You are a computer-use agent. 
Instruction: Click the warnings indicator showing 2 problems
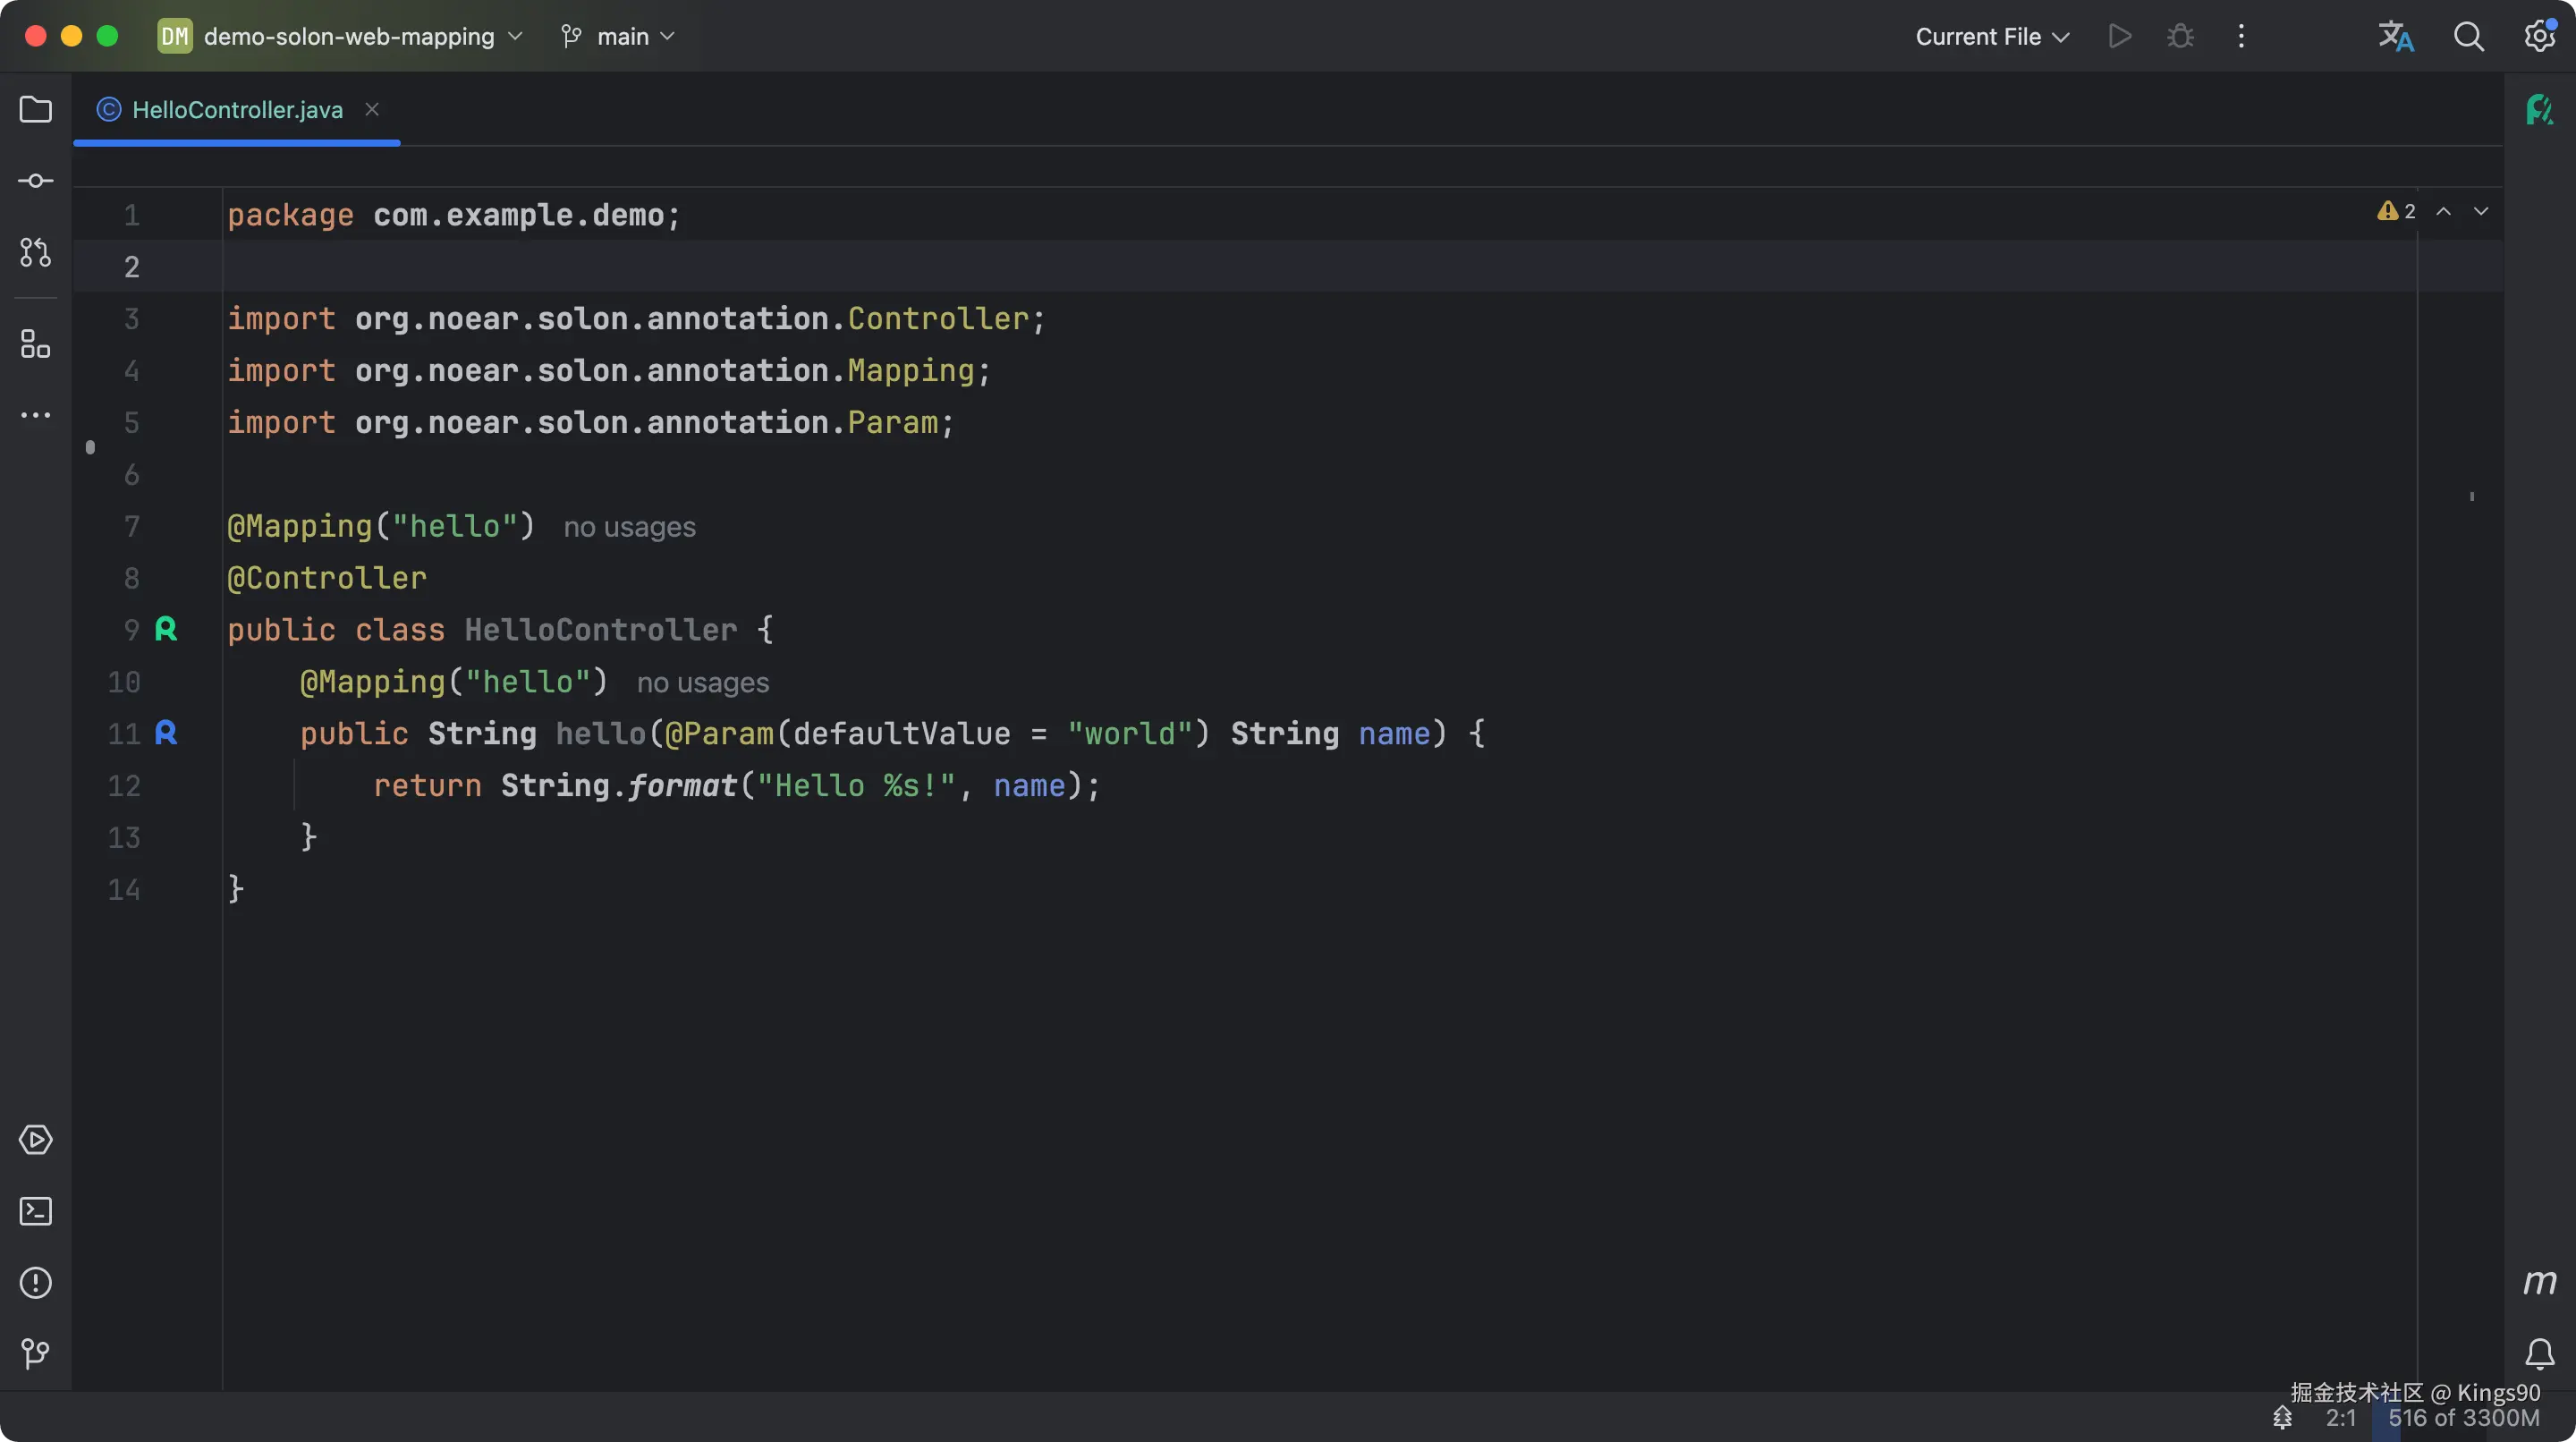coord(2397,211)
